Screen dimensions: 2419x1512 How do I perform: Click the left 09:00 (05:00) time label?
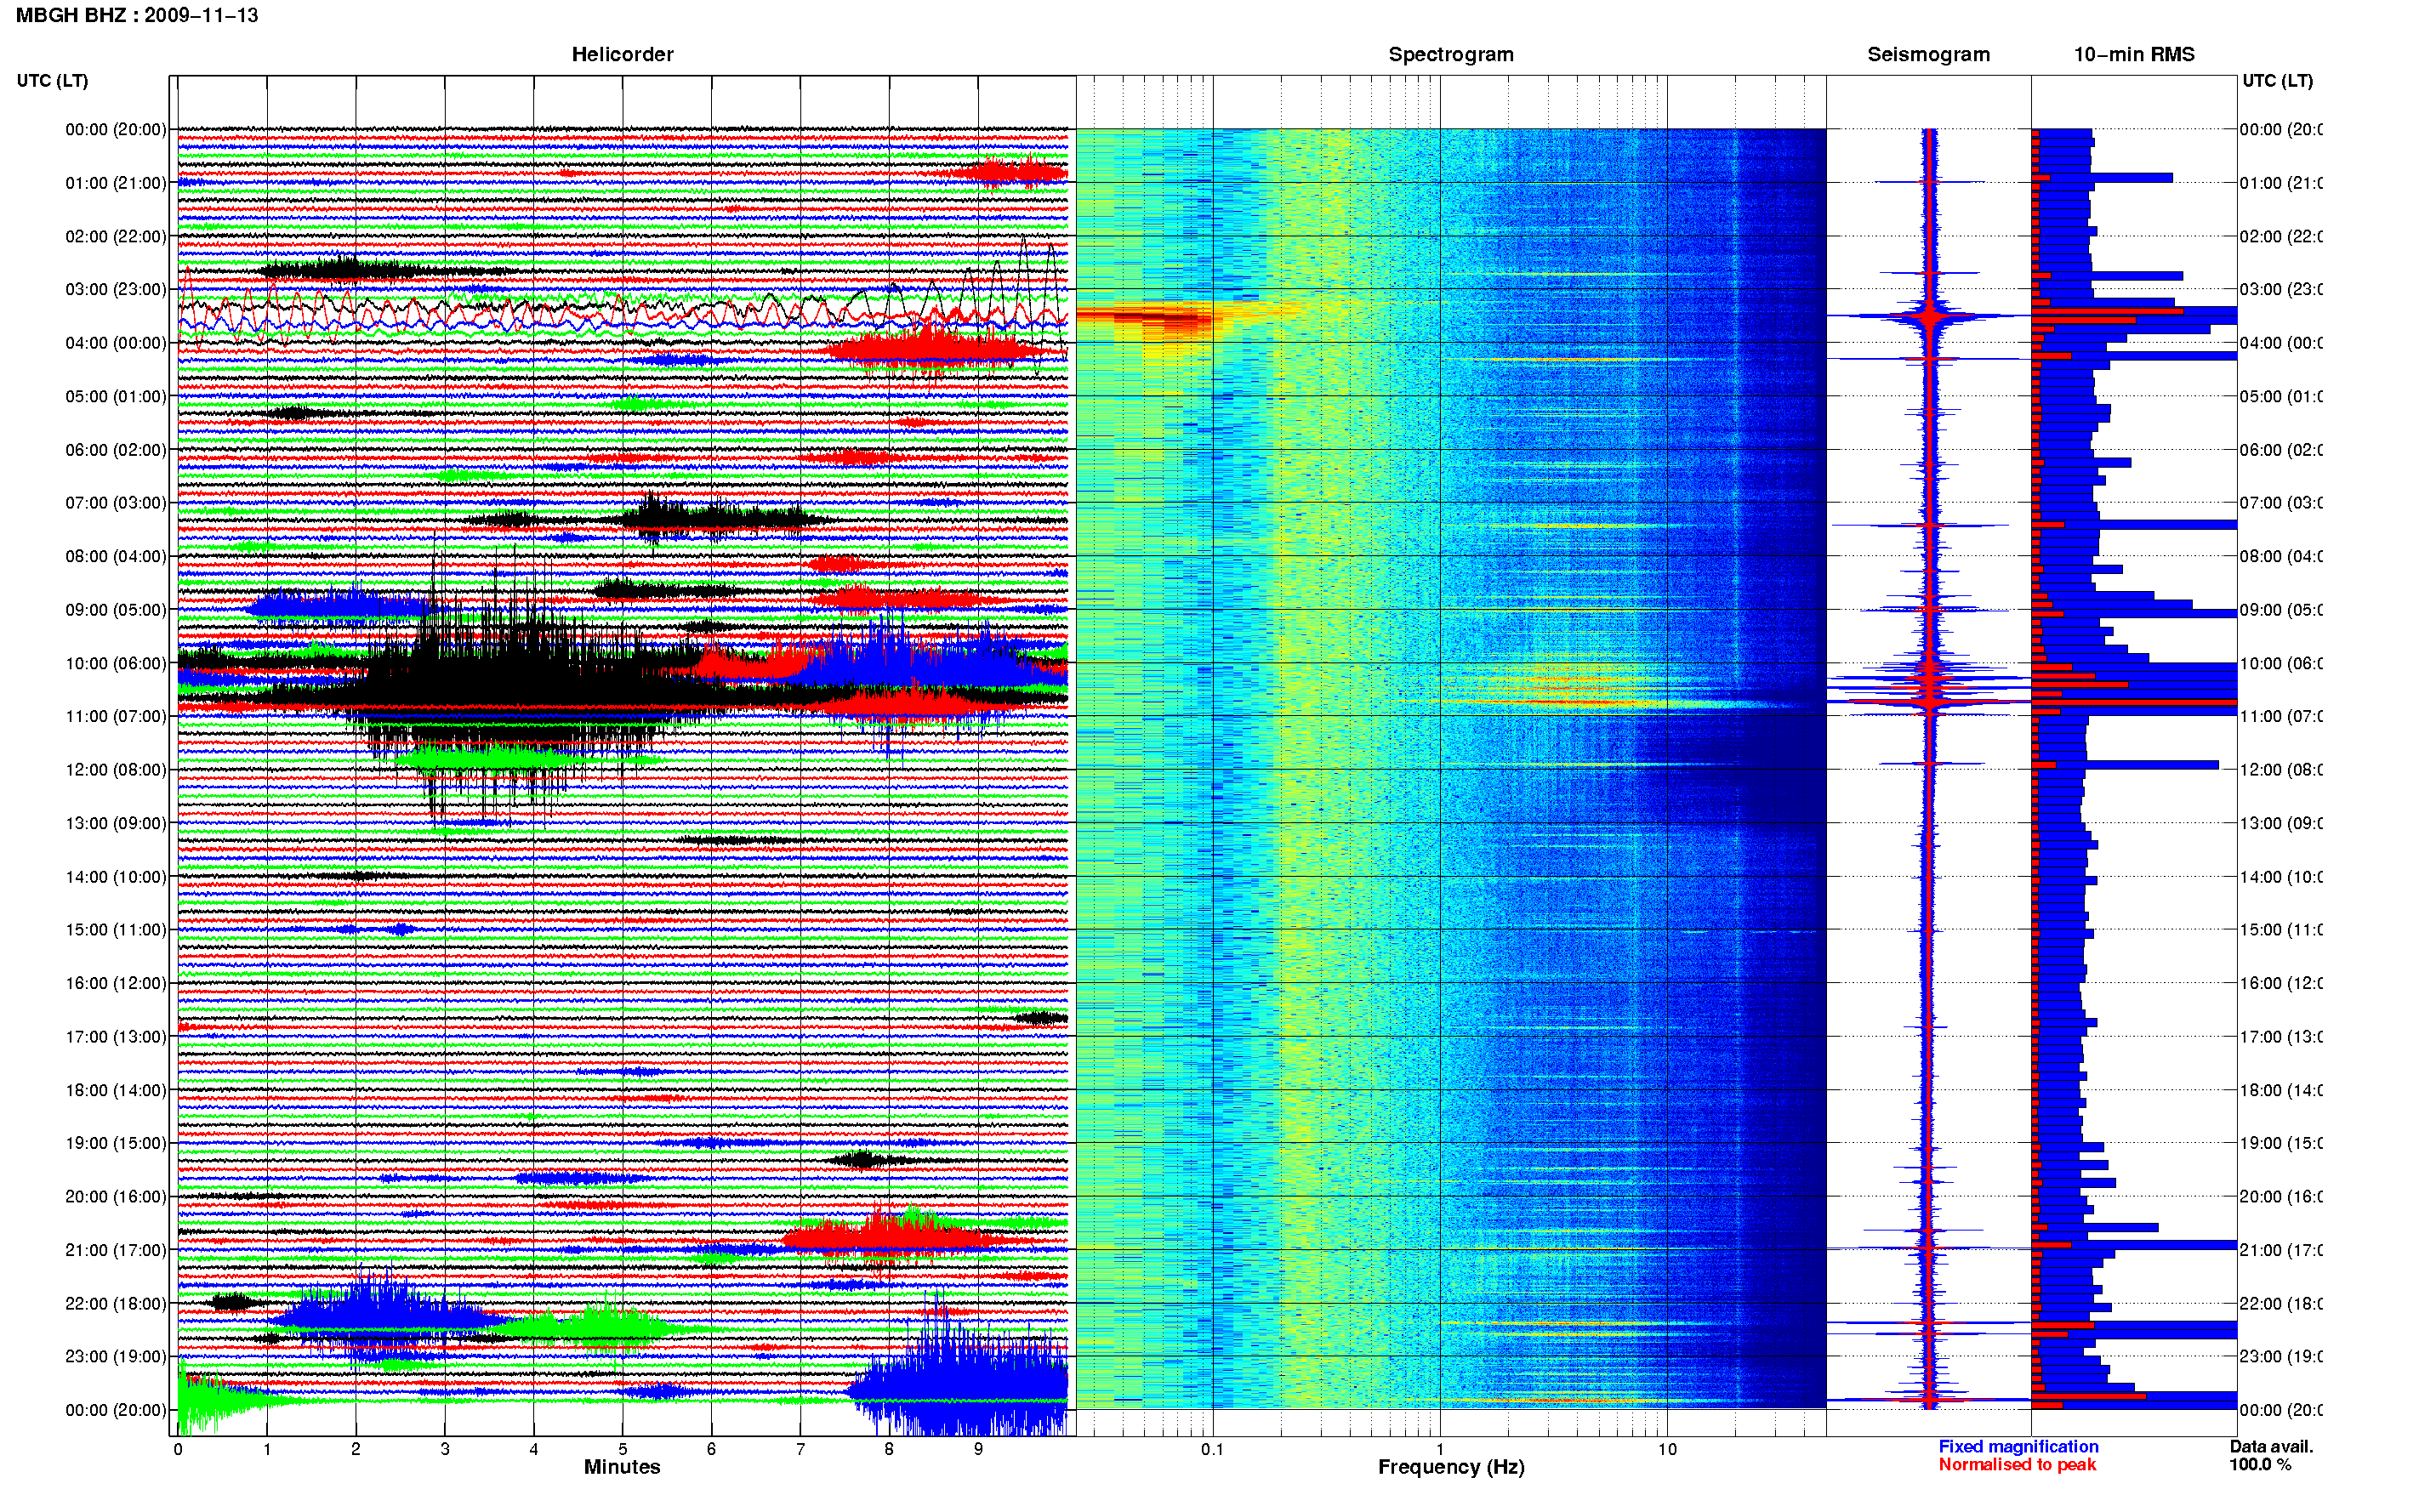click(x=116, y=609)
